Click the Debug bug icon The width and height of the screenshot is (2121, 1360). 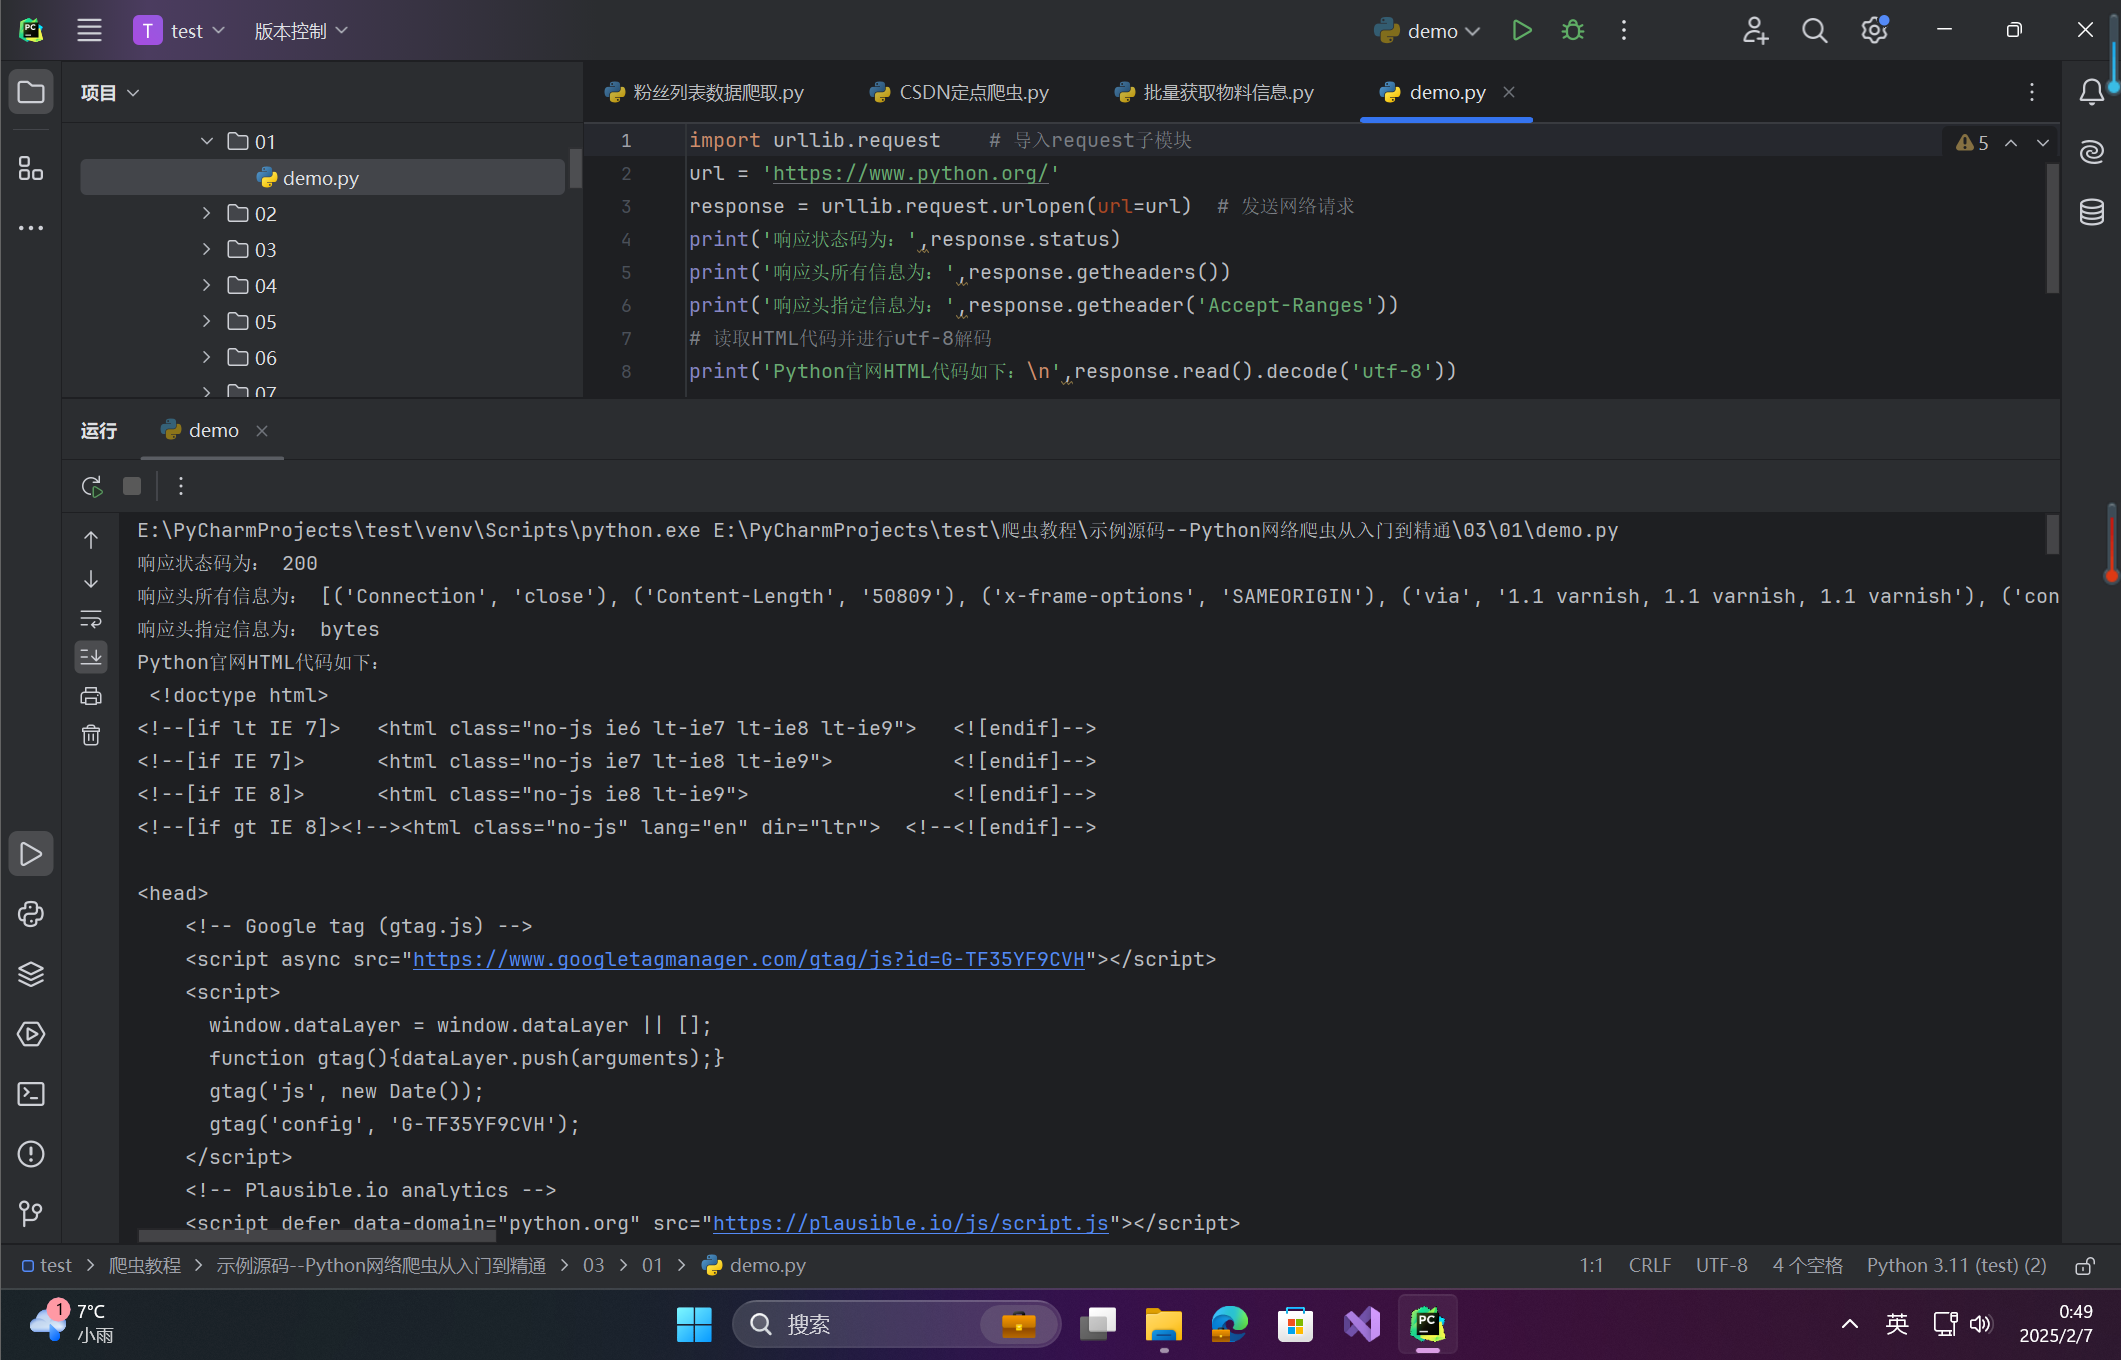pos(1573,31)
